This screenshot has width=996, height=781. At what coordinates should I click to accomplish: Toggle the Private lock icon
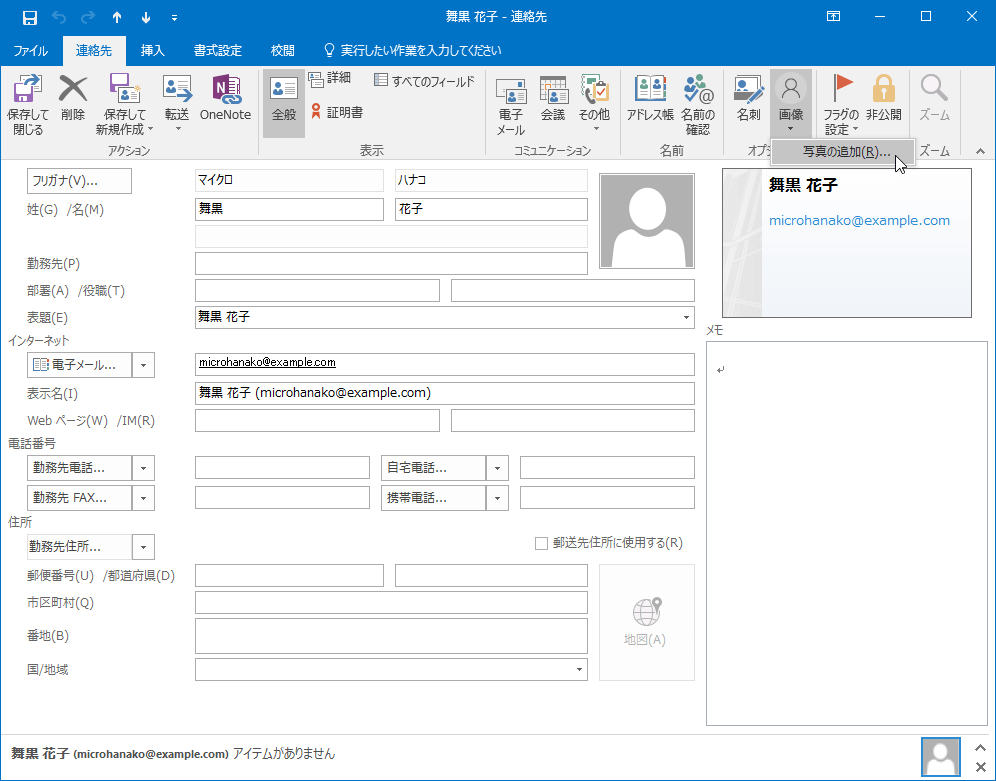tap(883, 99)
